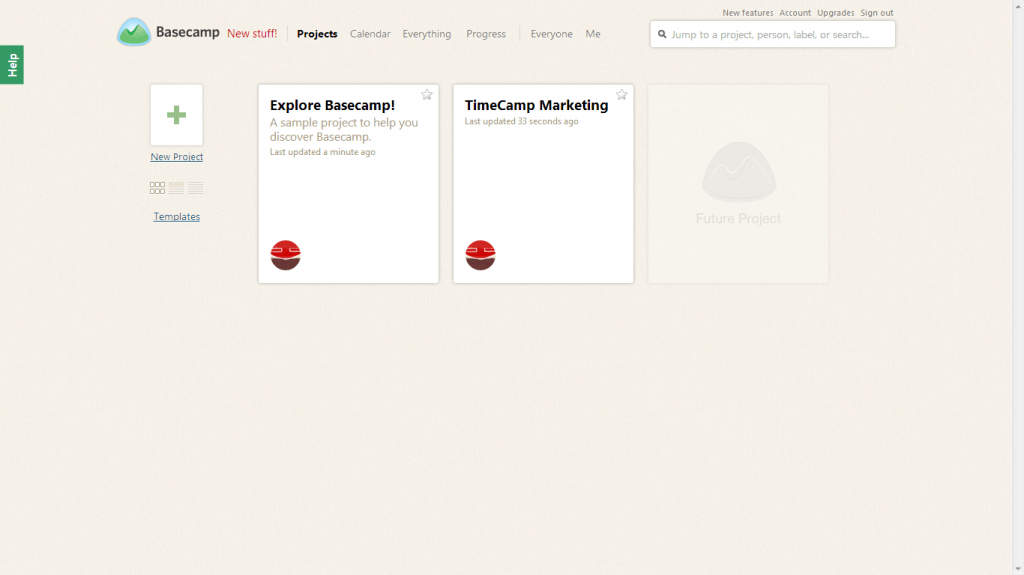The height and width of the screenshot is (575, 1024).
Task: Click the green plus New Project tile
Action: click(176, 115)
